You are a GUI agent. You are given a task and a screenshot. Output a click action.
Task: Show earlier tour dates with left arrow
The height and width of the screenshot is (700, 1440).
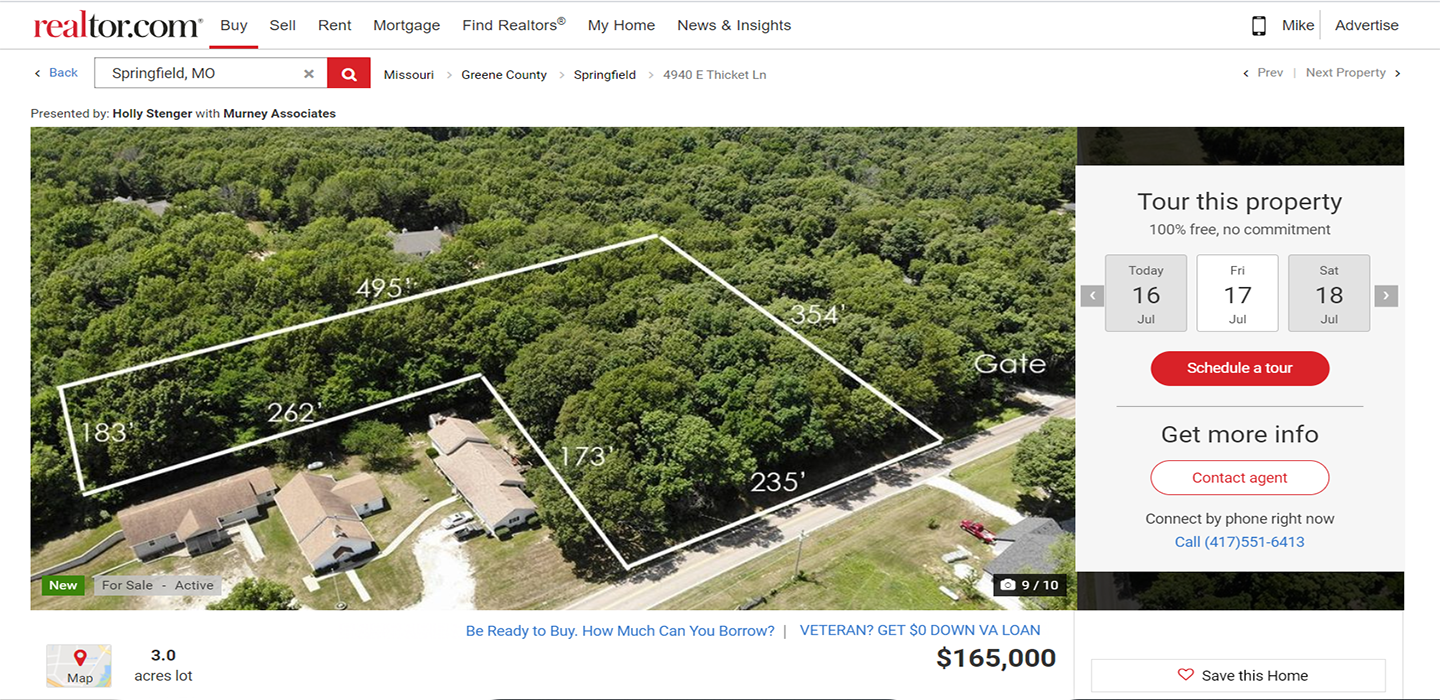(1093, 296)
